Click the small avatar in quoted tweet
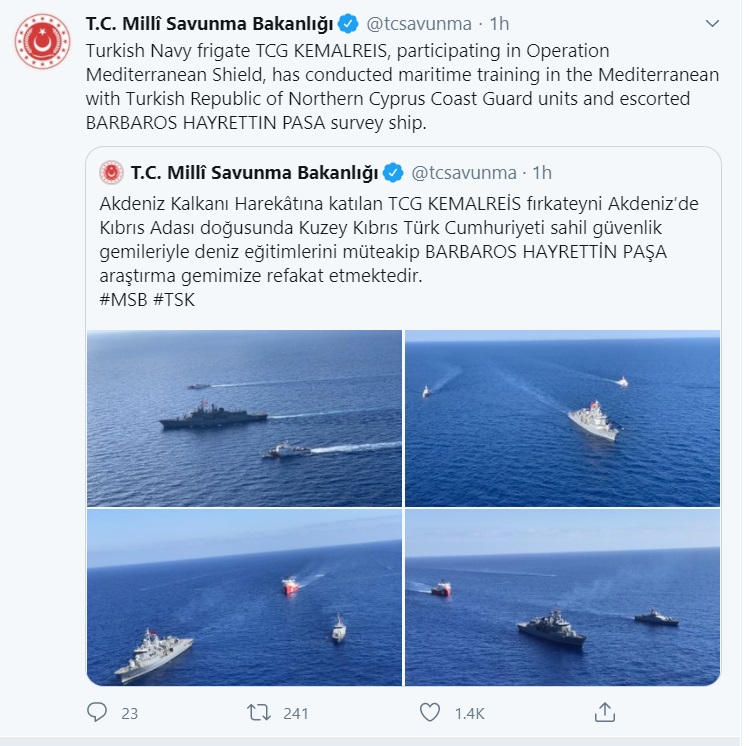This screenshot has width=749, height=746. click(x=111, y=172)
